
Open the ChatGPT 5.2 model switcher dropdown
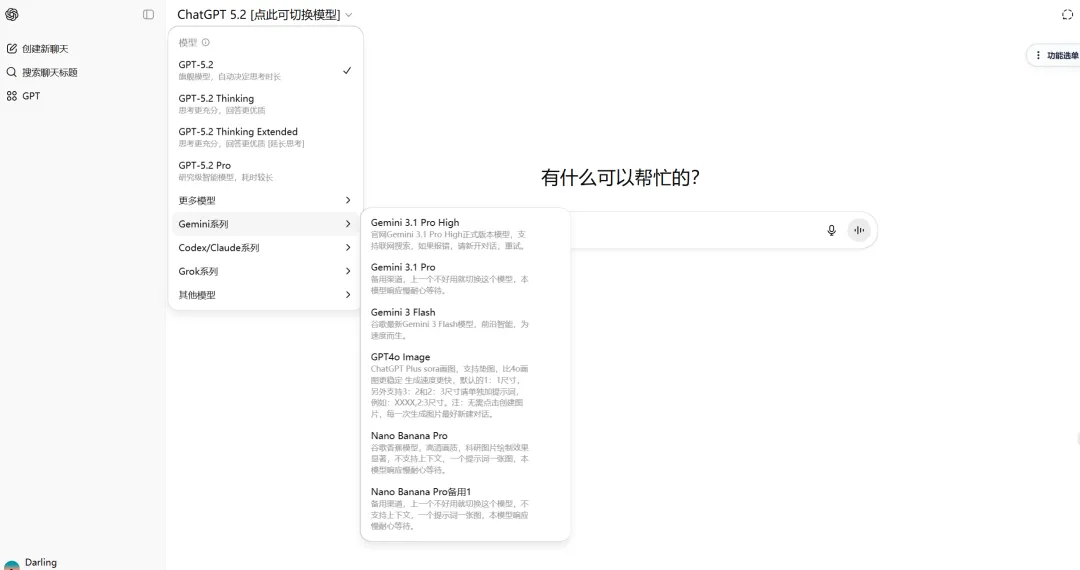pyautogui.click(x=264, y=15)
